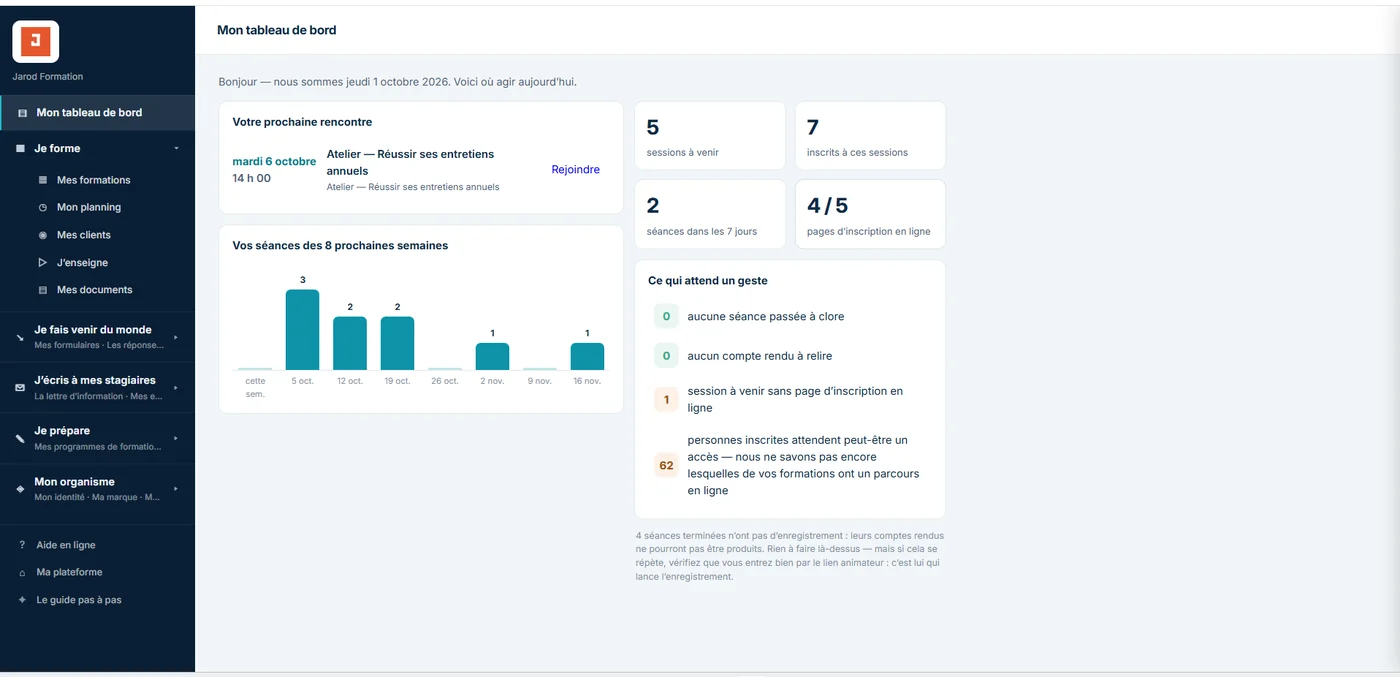Click the chart bar for 2 nov.
This screenshot has height=677, width=1400.
492,357
